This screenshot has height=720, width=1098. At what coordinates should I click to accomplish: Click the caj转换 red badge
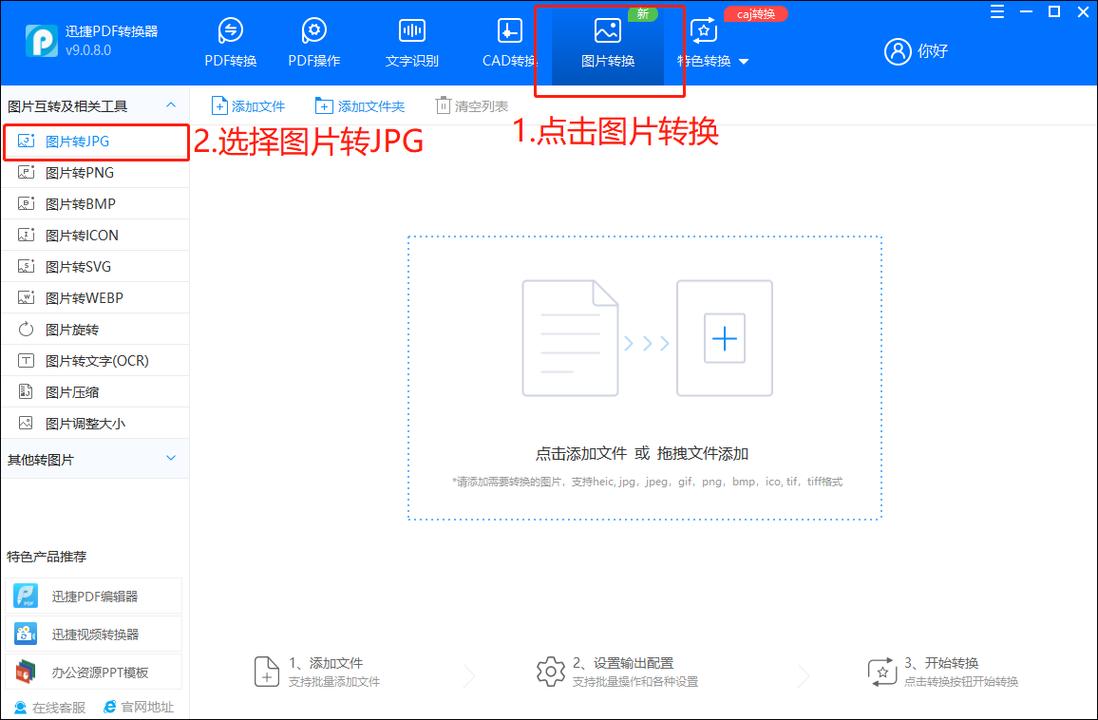point(755,14)
